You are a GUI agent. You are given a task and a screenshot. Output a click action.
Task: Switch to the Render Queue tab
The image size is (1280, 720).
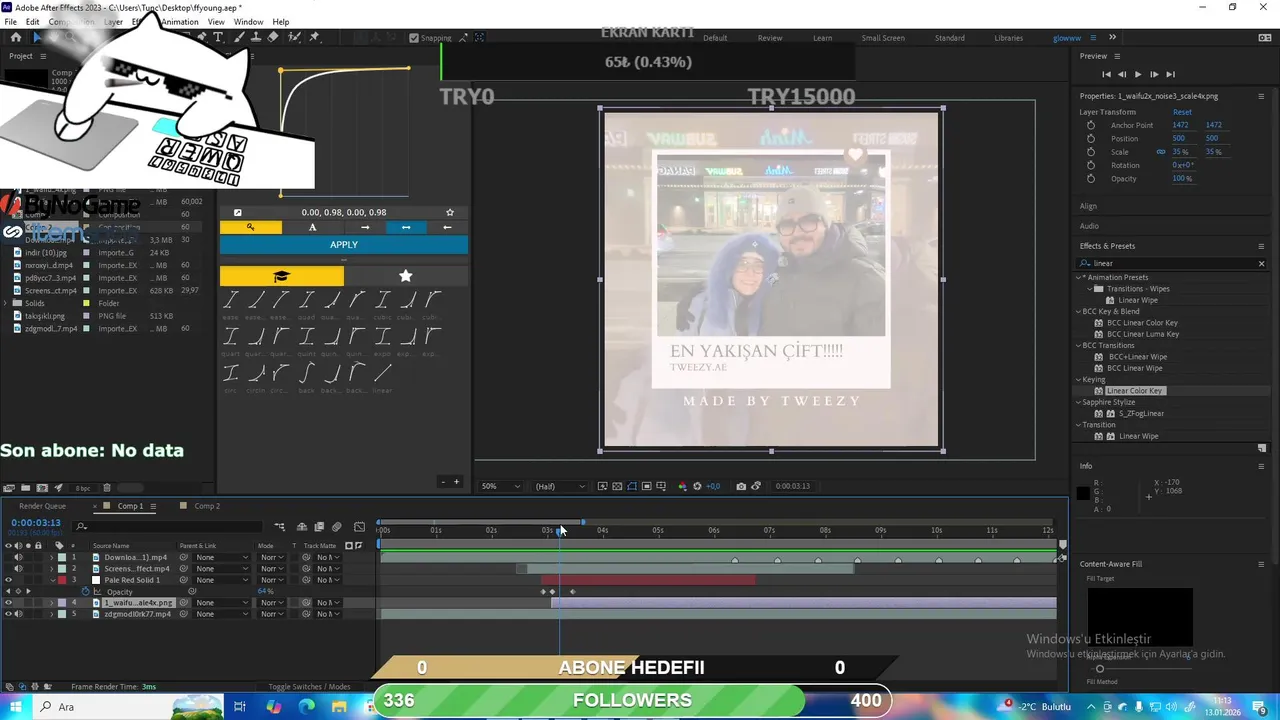pyautogui.click(x=42, y=506)
